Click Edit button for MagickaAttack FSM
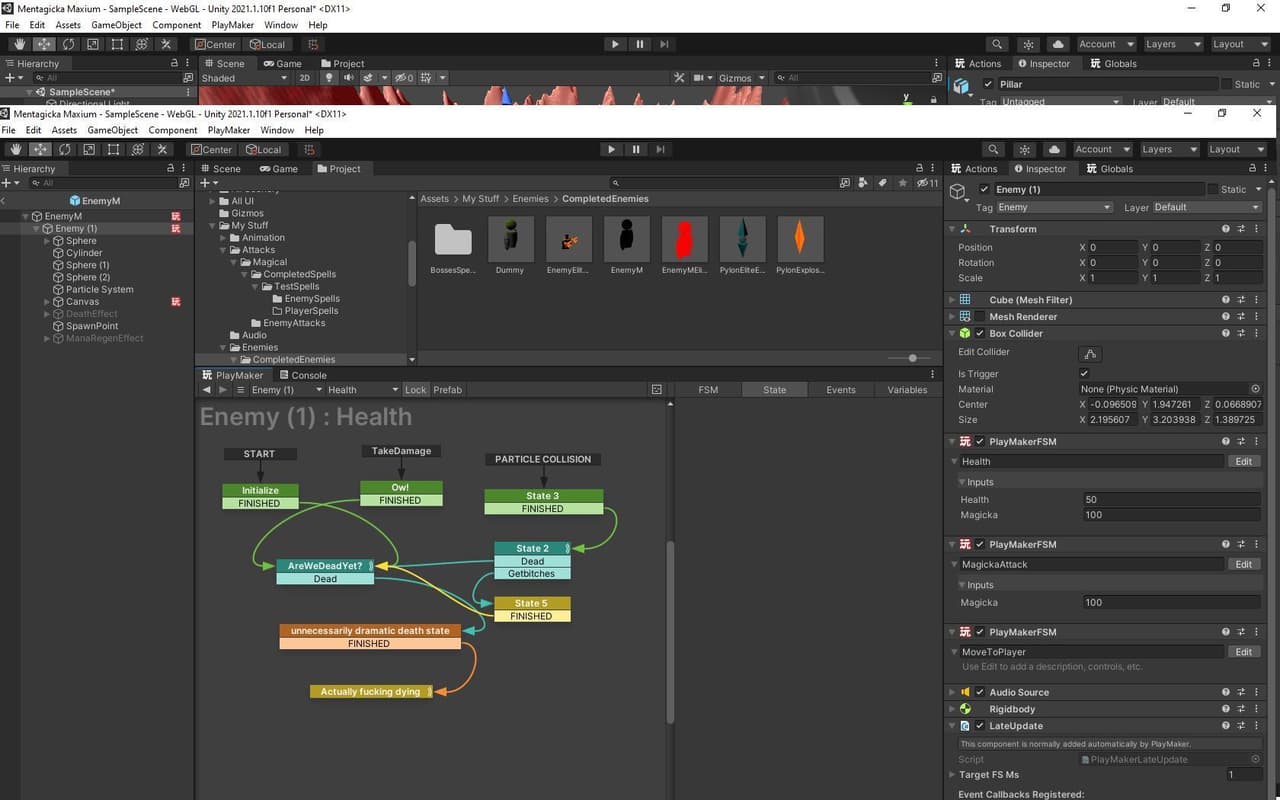Image resolution: width=1280 pixels, height=800 pixels. [1243, 564]
